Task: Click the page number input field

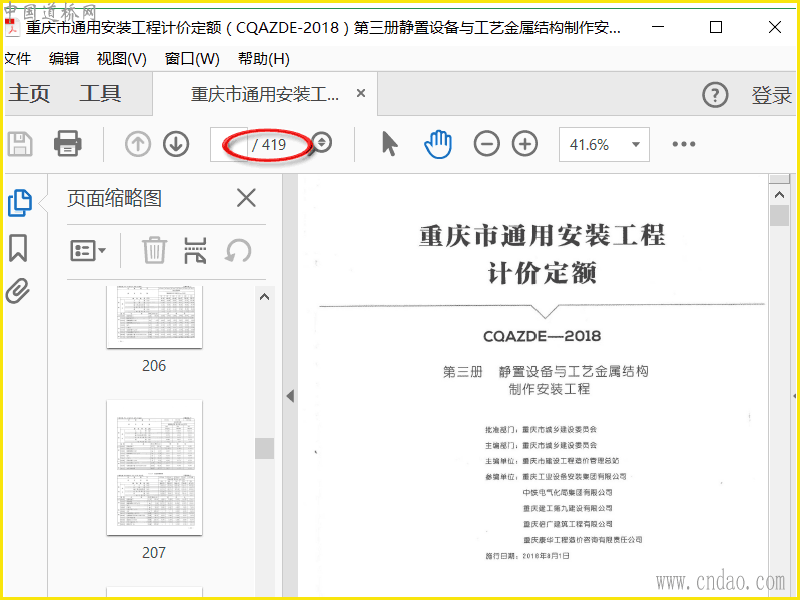Action: point(229,145)
